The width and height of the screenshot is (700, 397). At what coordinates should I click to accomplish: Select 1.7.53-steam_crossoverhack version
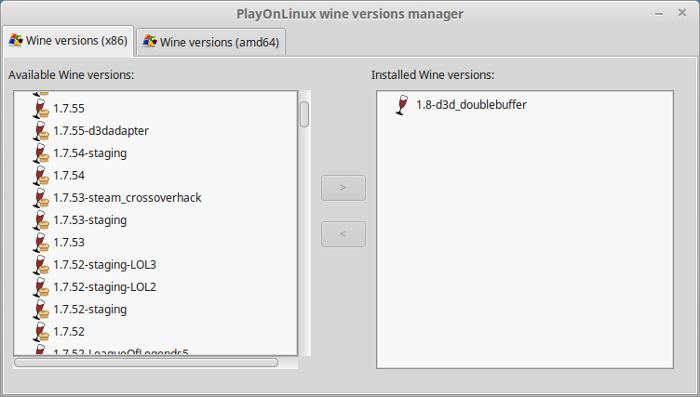tap(127, 198)
